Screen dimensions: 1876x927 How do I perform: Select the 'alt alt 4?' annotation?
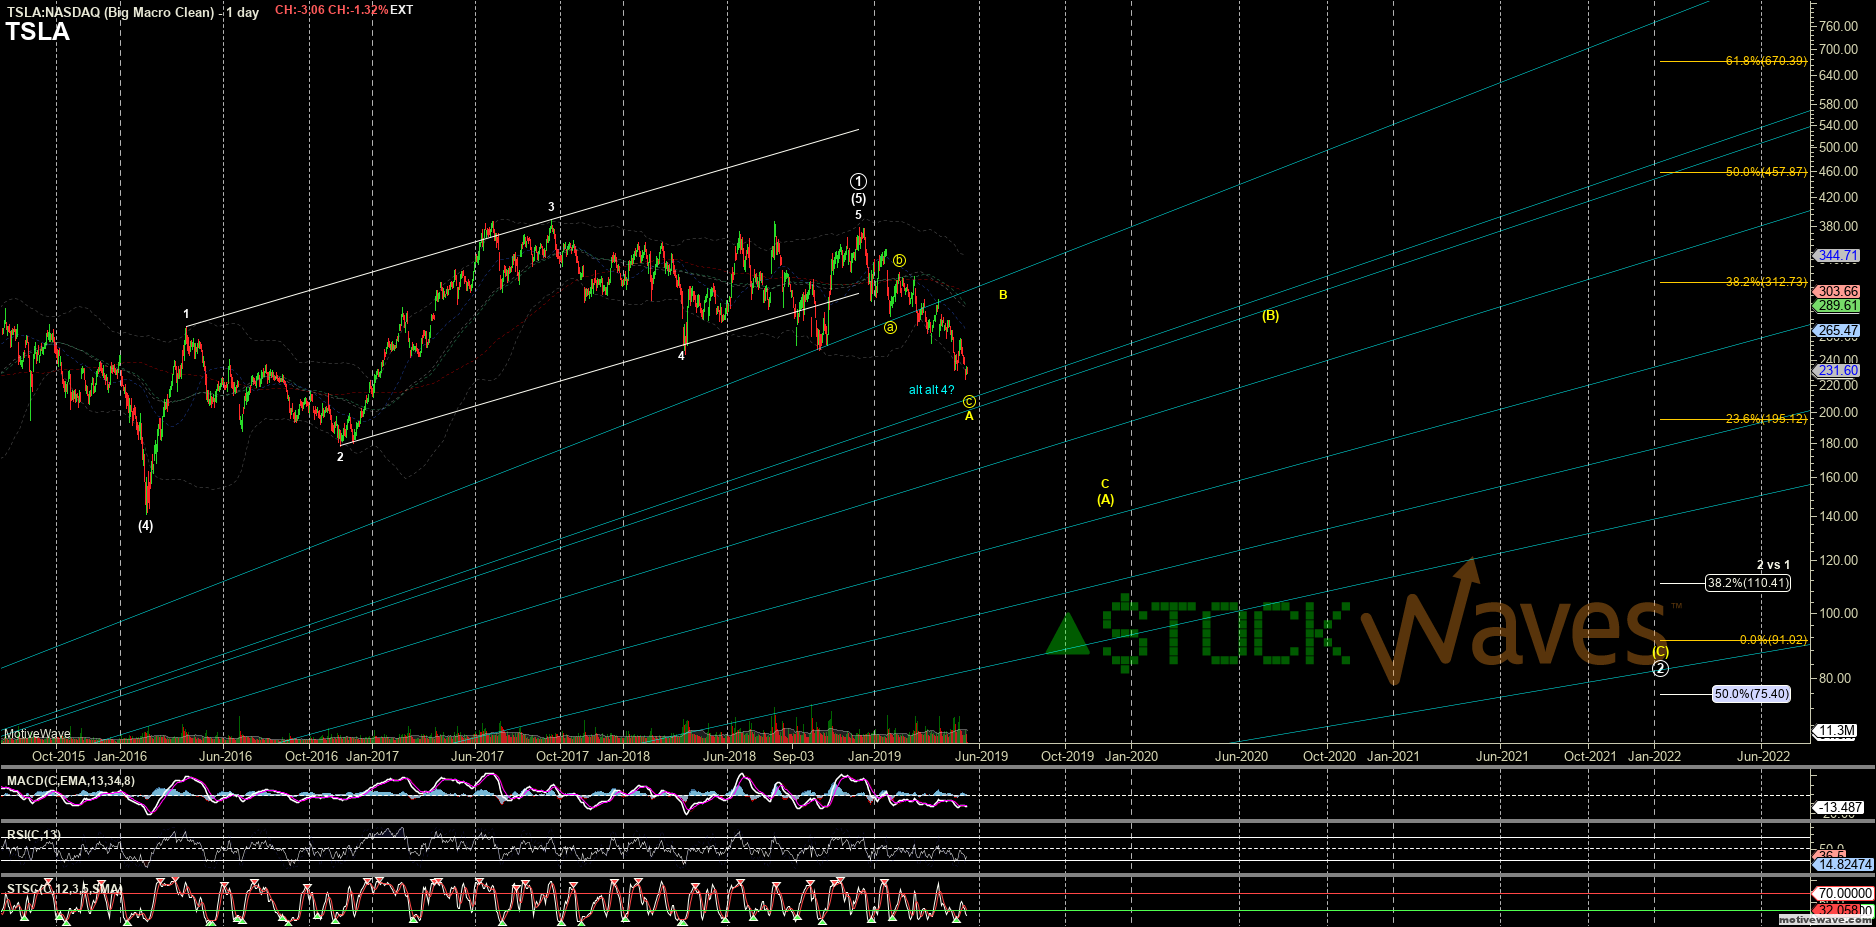931,390
